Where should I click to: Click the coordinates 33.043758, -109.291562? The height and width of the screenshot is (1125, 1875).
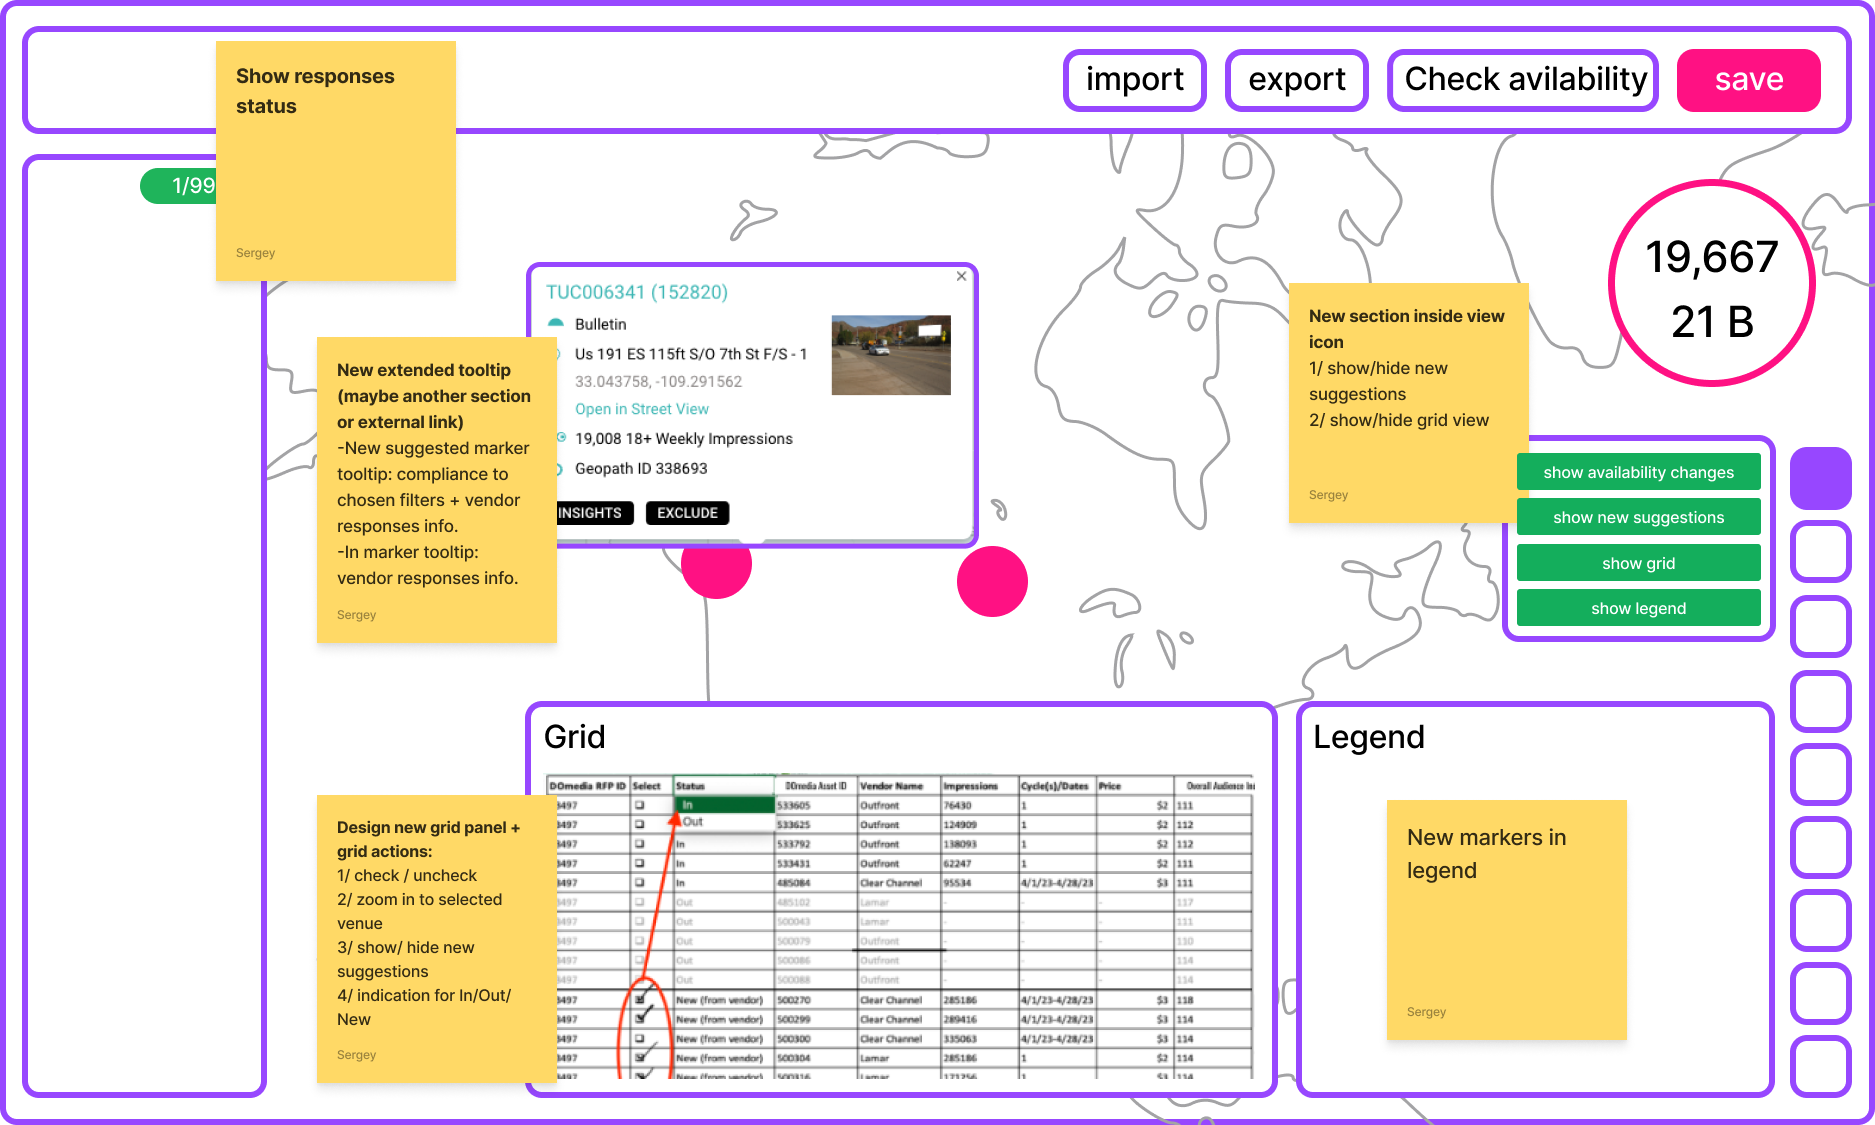(658, 381)
